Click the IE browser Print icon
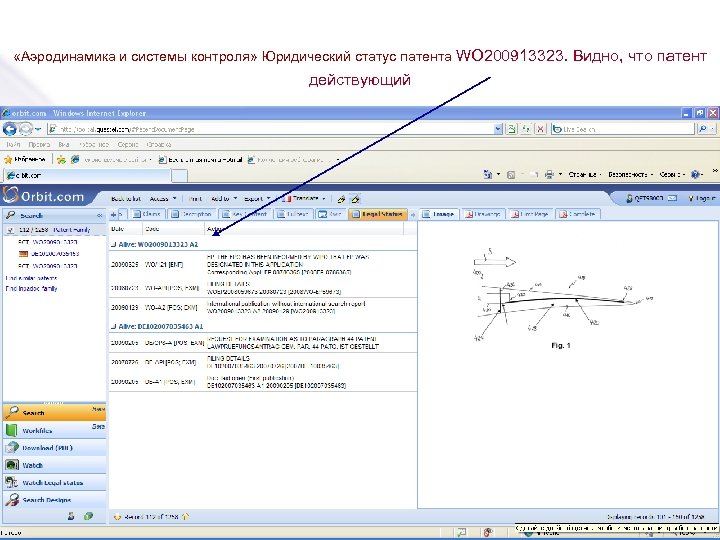 [549, 174]
